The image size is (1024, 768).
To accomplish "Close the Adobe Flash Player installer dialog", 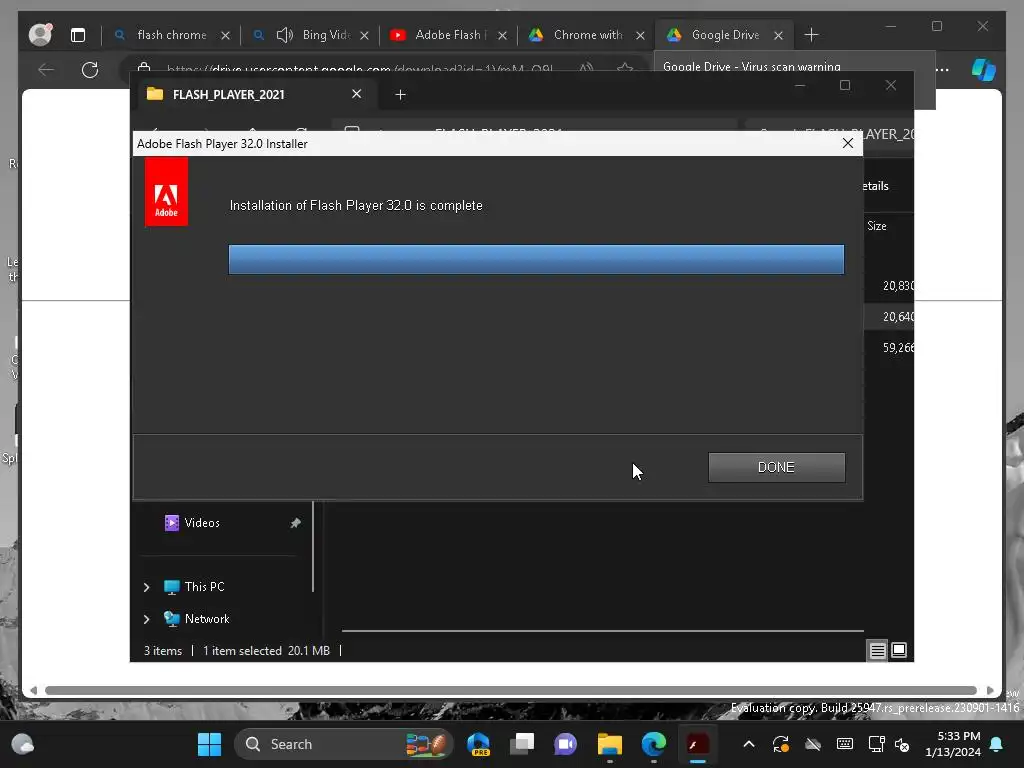I will point(848,143).
